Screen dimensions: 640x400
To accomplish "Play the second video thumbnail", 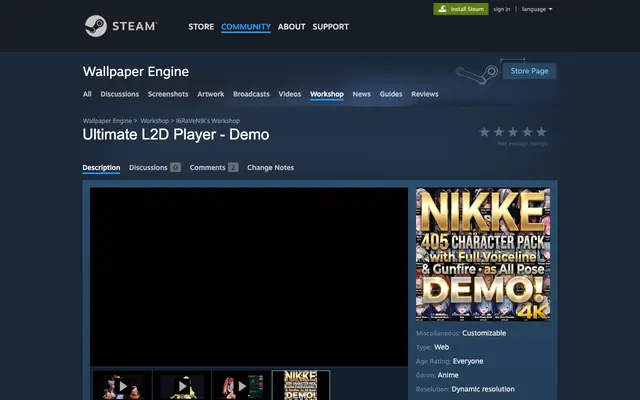I will coord(182,385).
